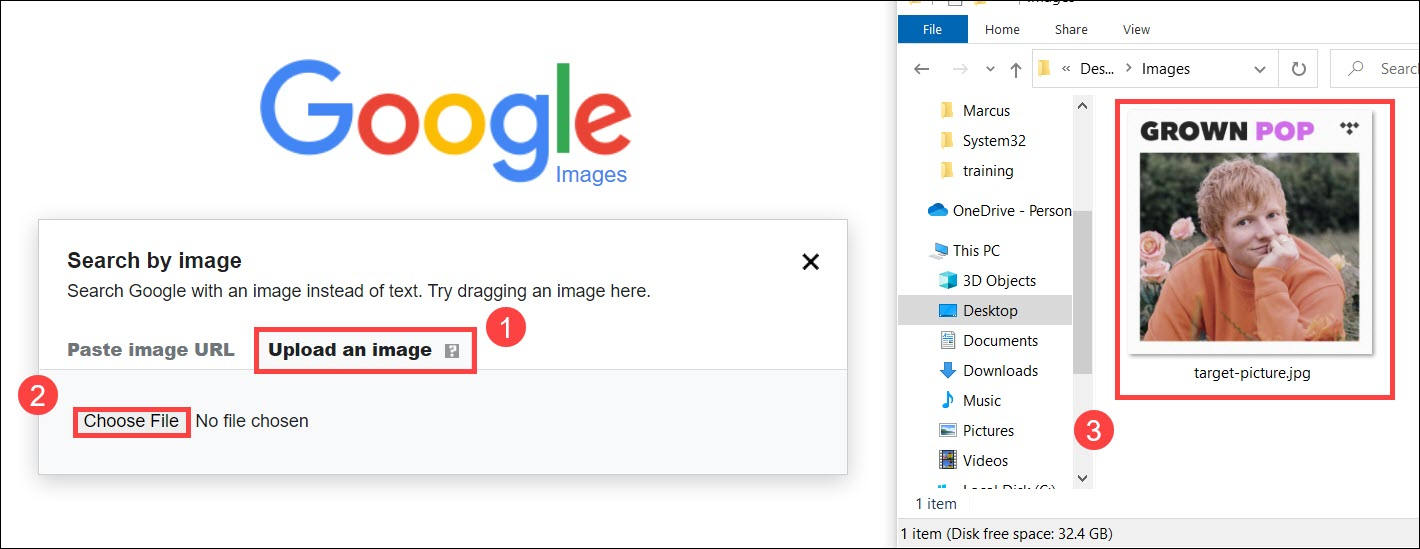
Task: Open the View ribbon tab
Action: click(1136, 29)
